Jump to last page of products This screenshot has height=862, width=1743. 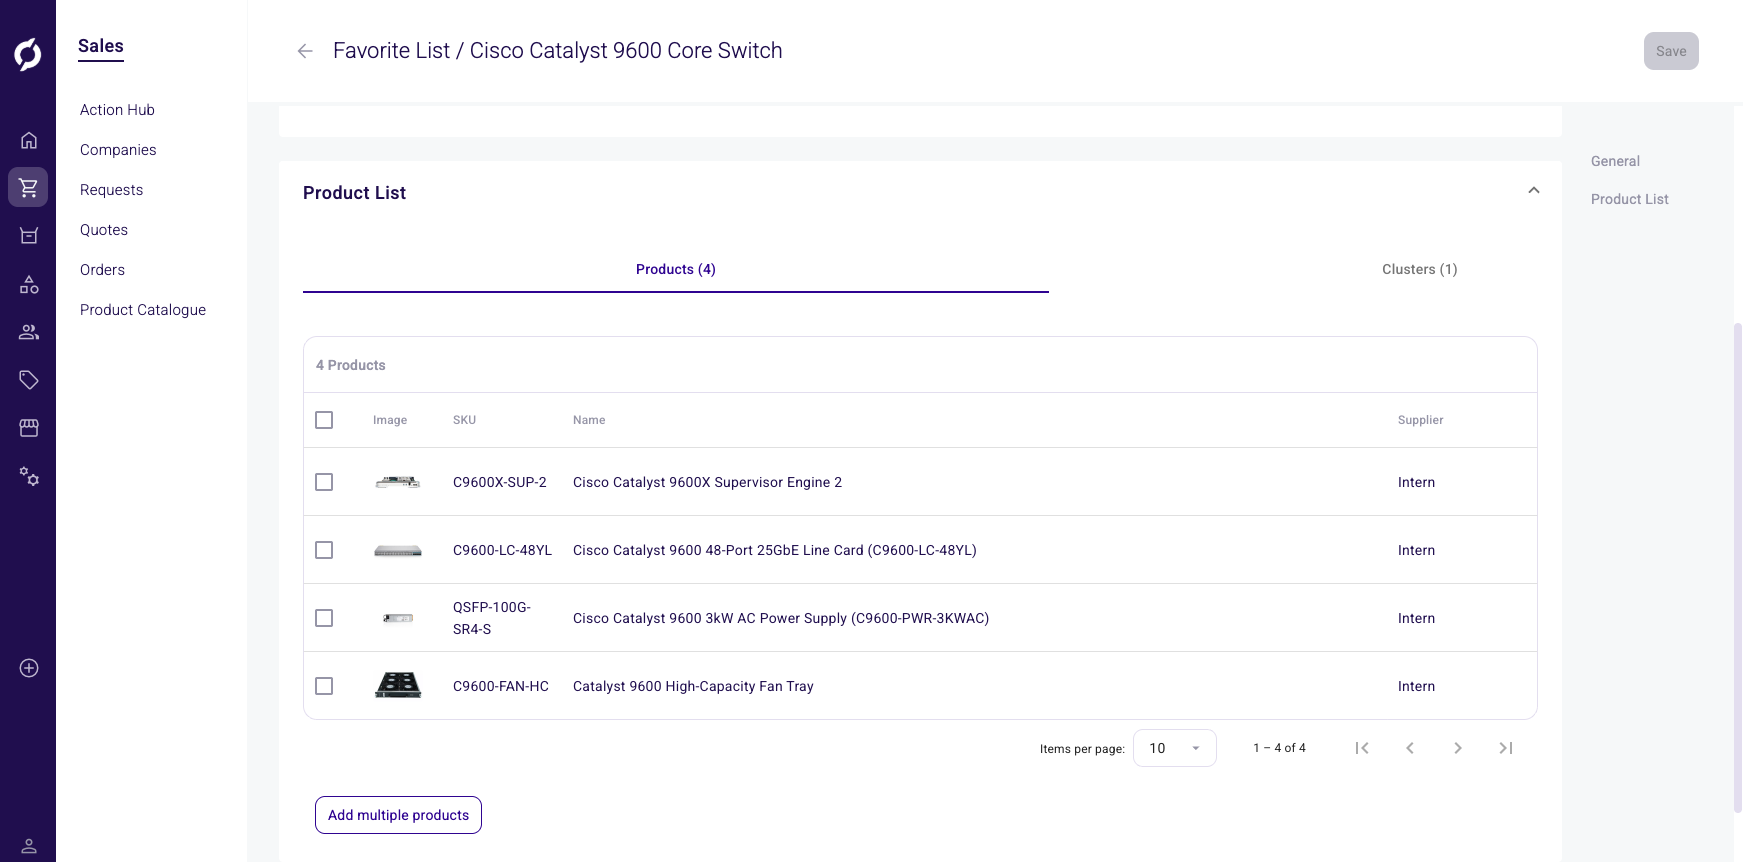point(1505,748)
